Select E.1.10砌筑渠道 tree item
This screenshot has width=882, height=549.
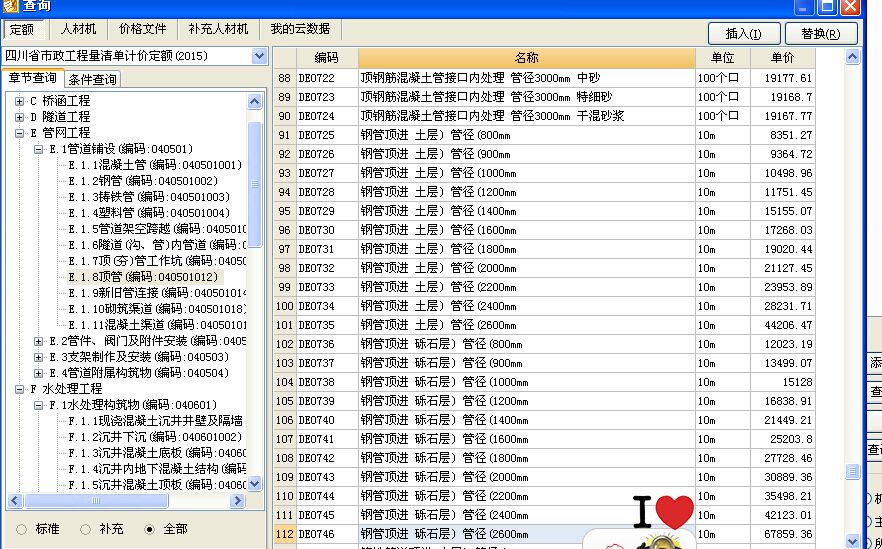coord(157,309)
